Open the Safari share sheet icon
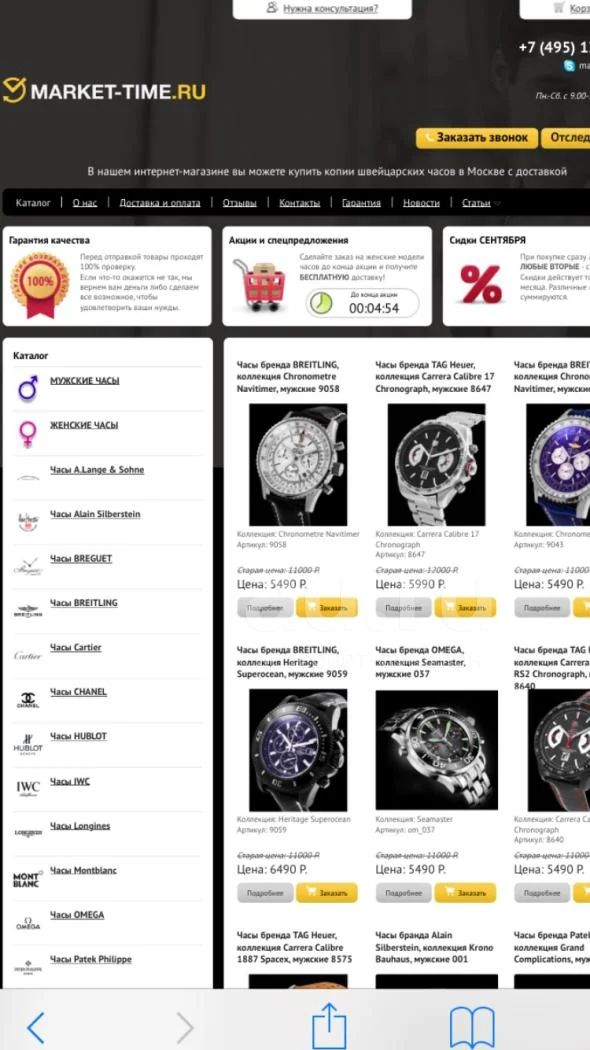590x1050 pixels. [x=329, y=1025]
